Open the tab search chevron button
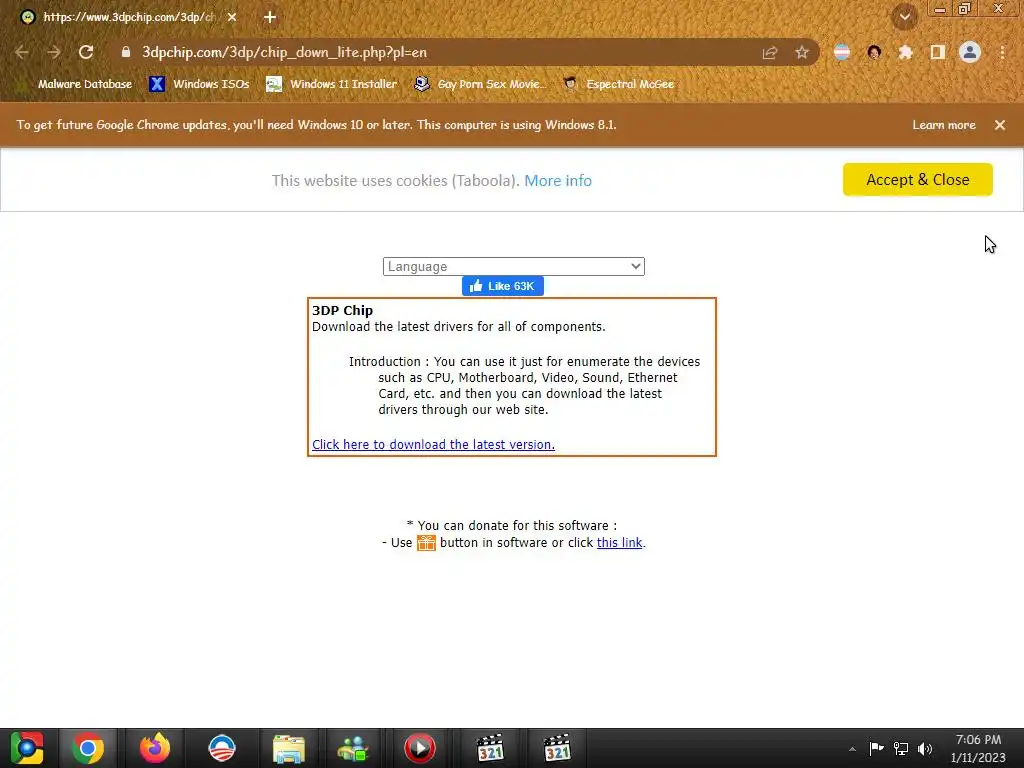The image size is (1024, 768). (x=905, y=17)
